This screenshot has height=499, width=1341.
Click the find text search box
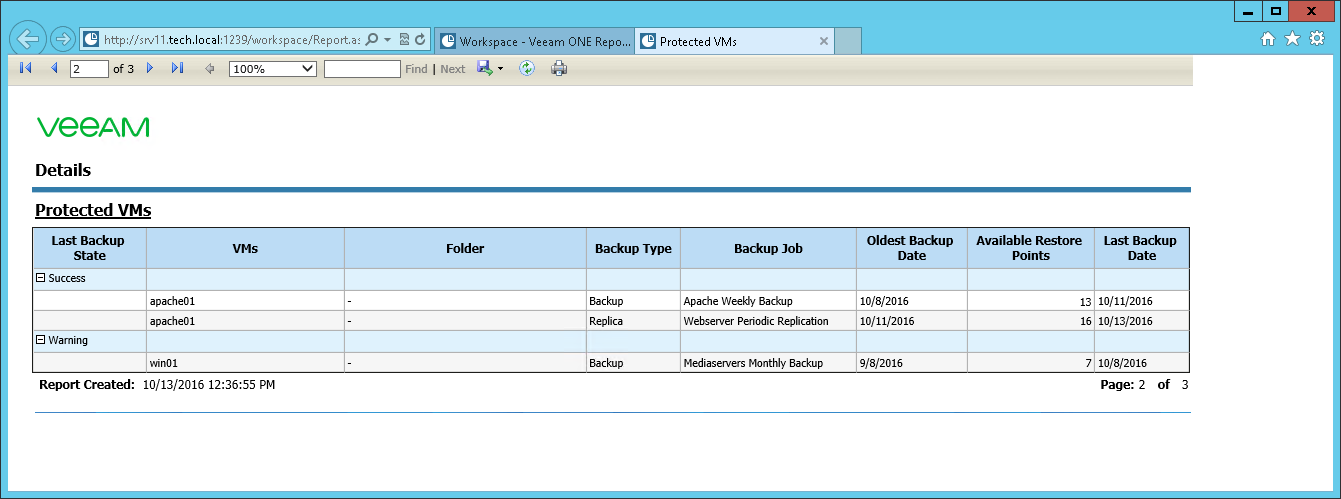point(362,69)
